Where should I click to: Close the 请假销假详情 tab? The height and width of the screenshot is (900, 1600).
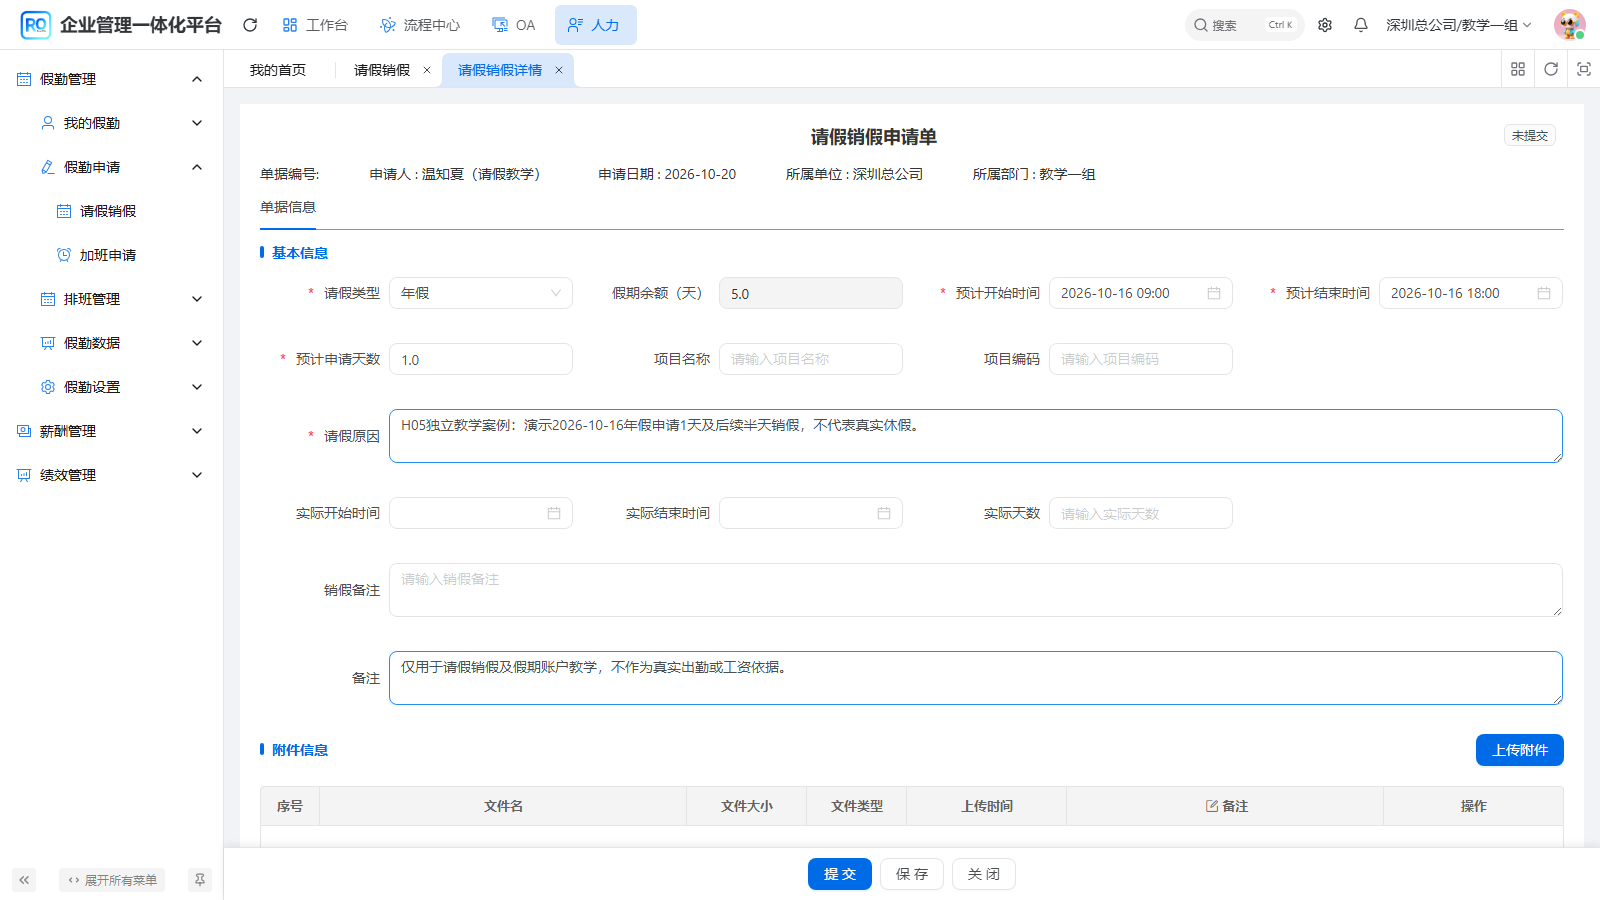click(559, 70)
